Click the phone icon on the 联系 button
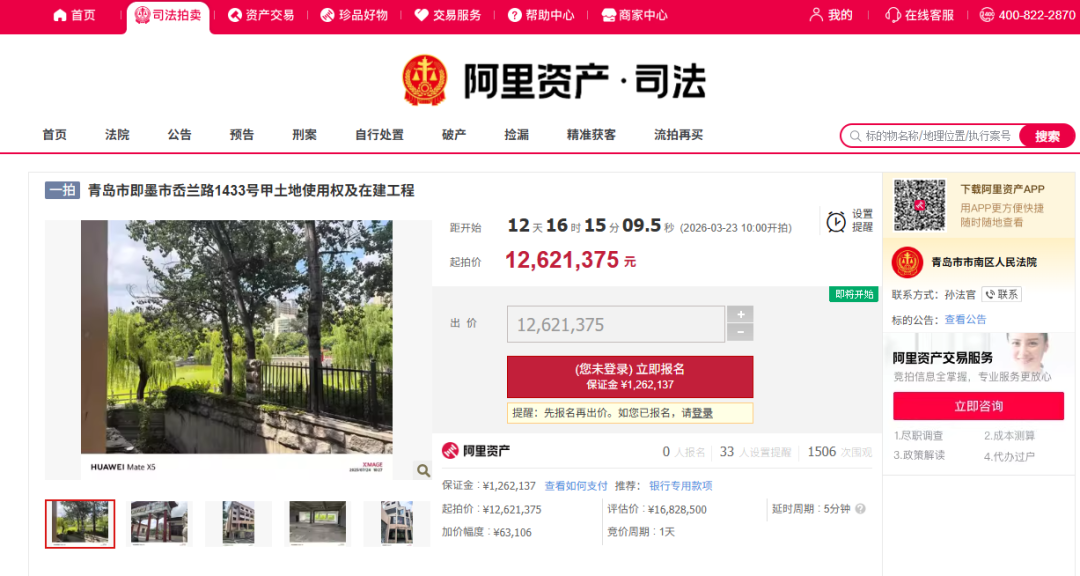 [x=989, y=294]
